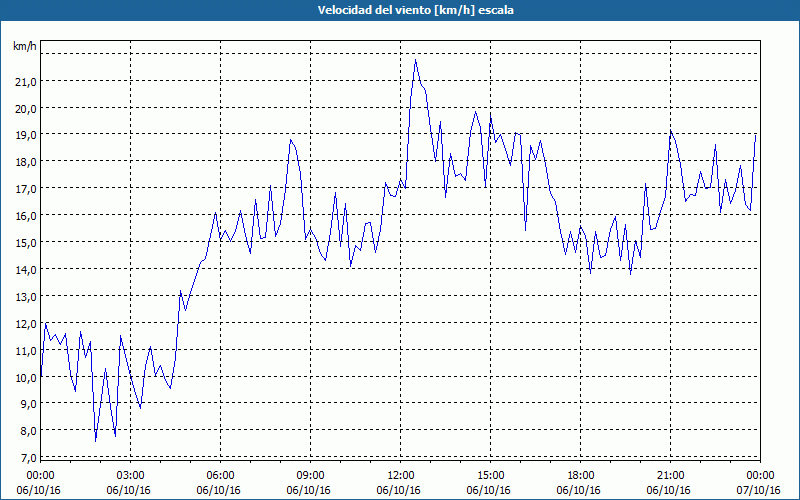Click the 19,0 y-axis value
The height and width of the screenshot is (500, 800).
pyautogui.click(x=26, y=135)
